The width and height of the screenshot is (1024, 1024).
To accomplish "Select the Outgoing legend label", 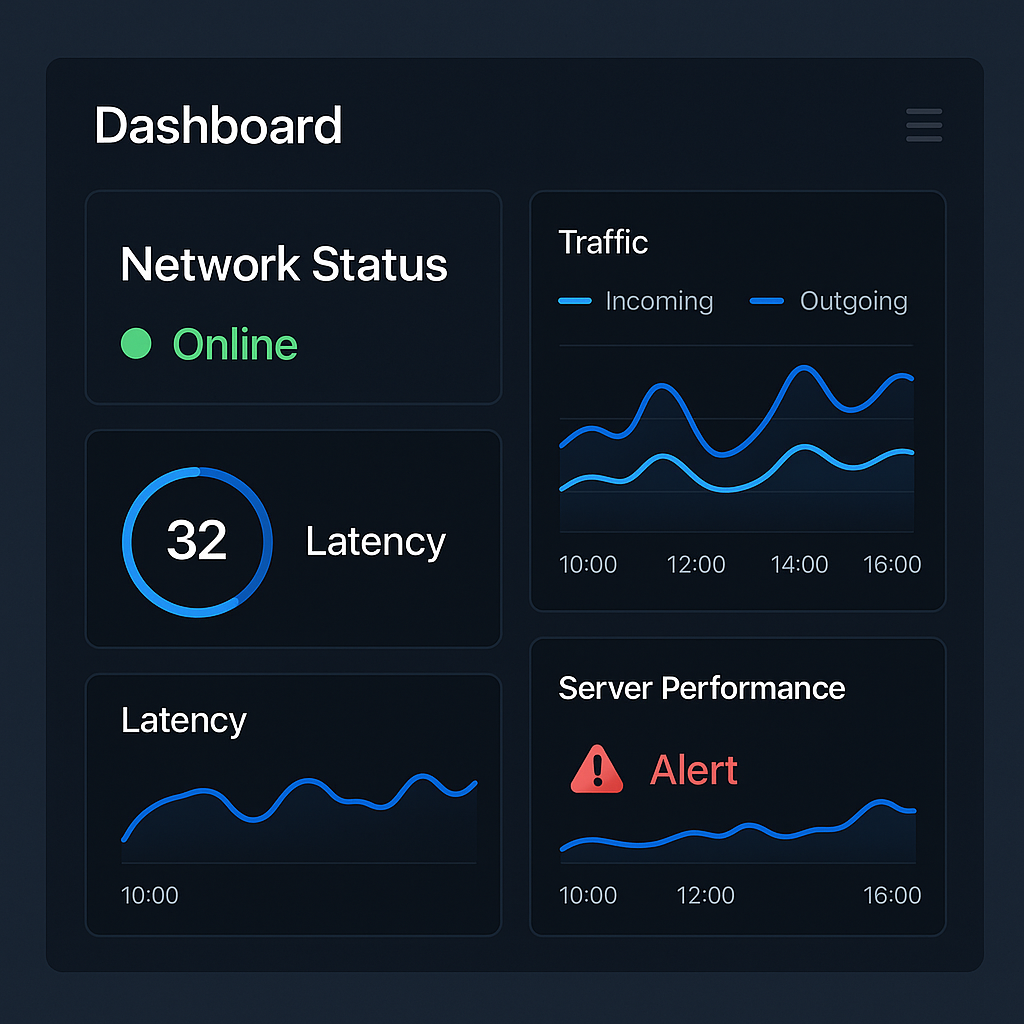I will (x=854, y=302).
